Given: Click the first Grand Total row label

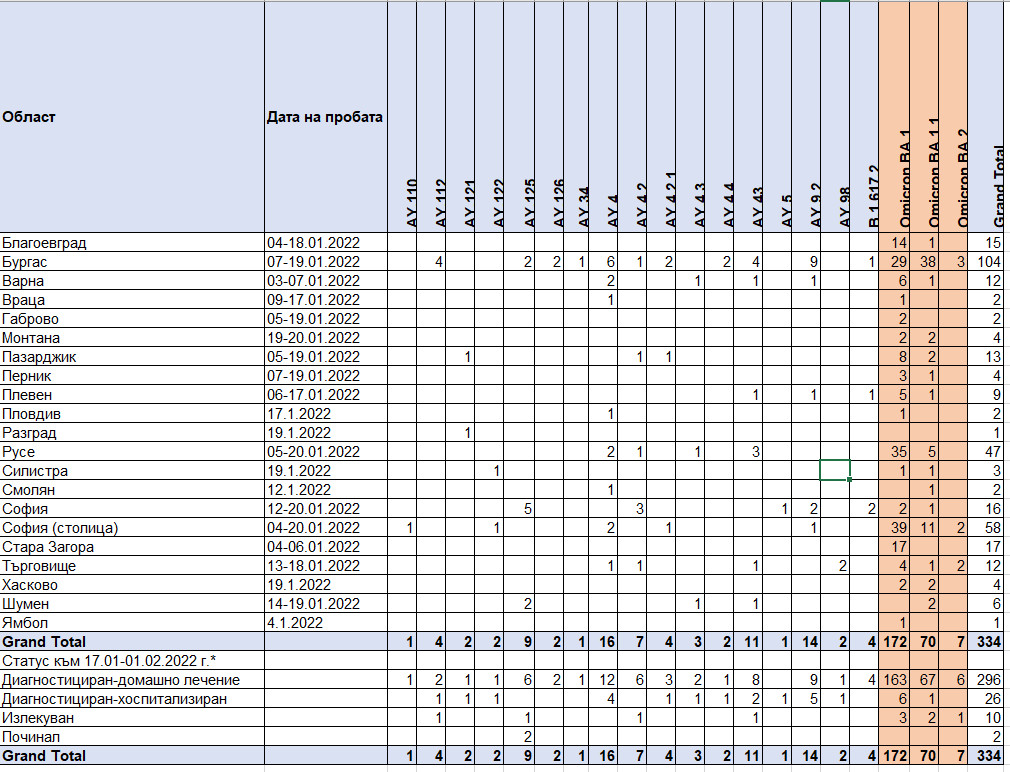Looking at the screenshot, I should (132, 642).
